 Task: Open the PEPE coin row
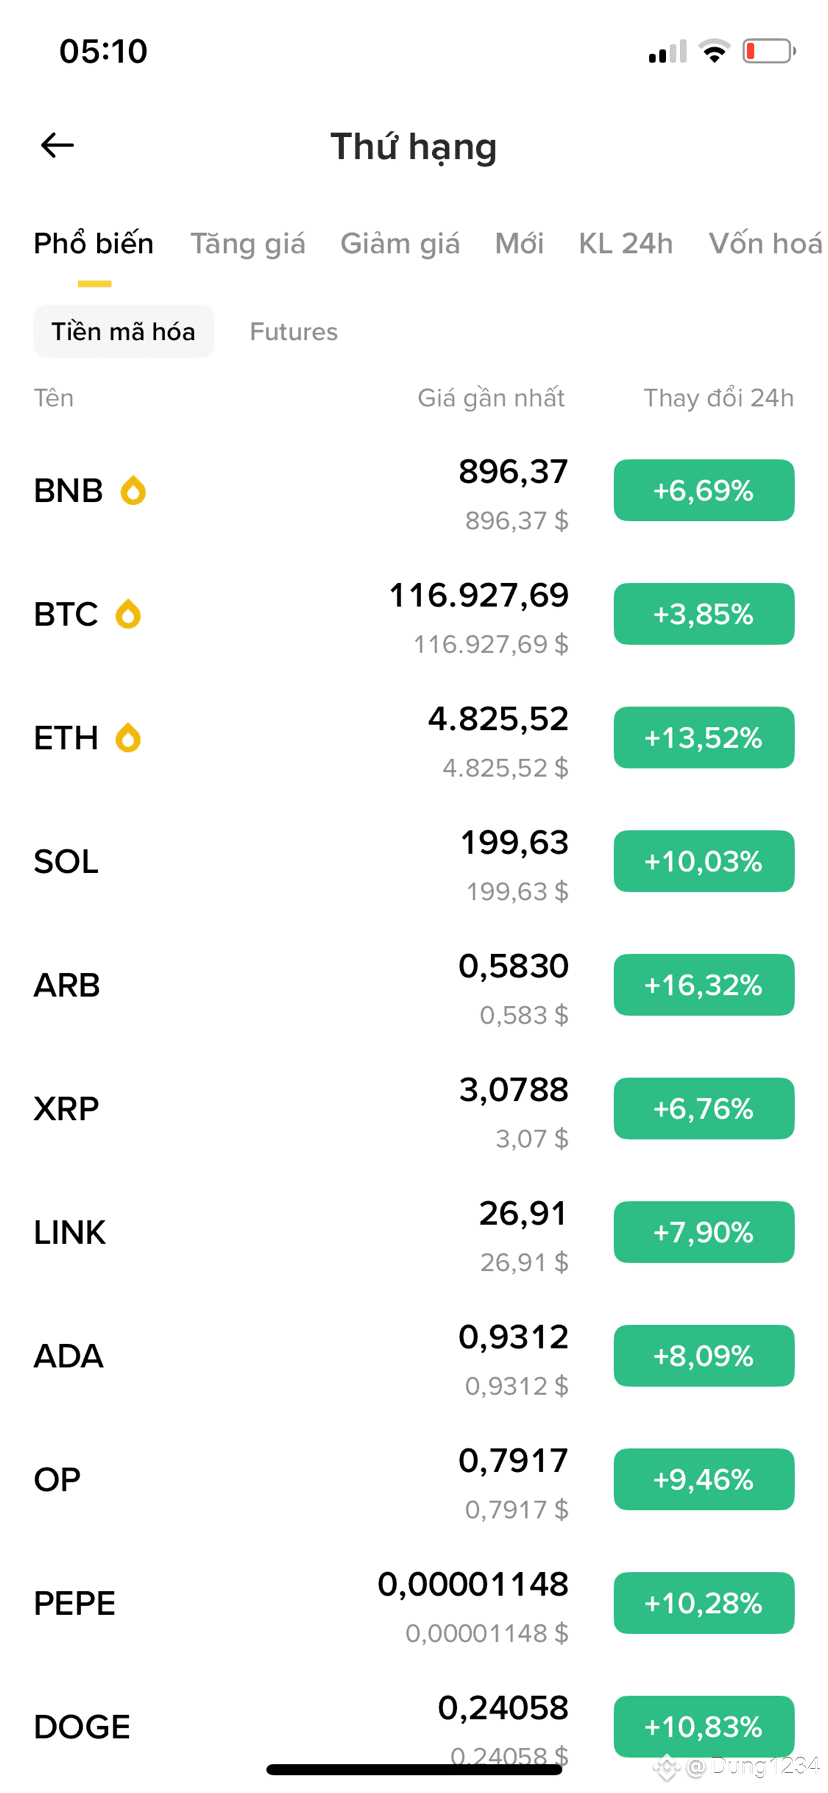(x=414, y=1603)
